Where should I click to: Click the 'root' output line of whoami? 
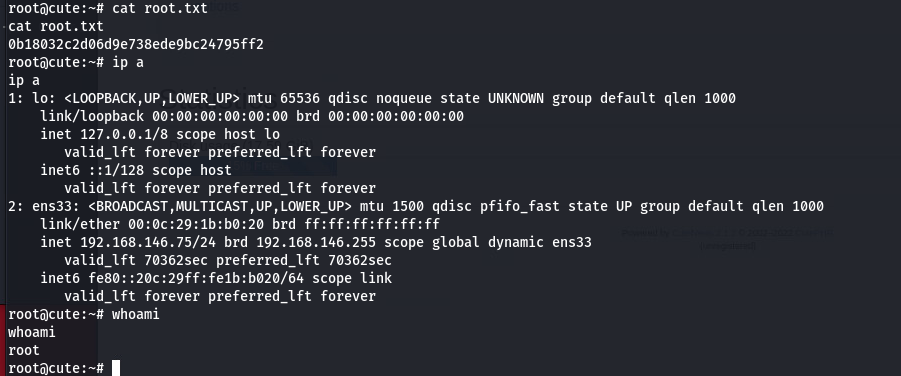coord(24,350)
